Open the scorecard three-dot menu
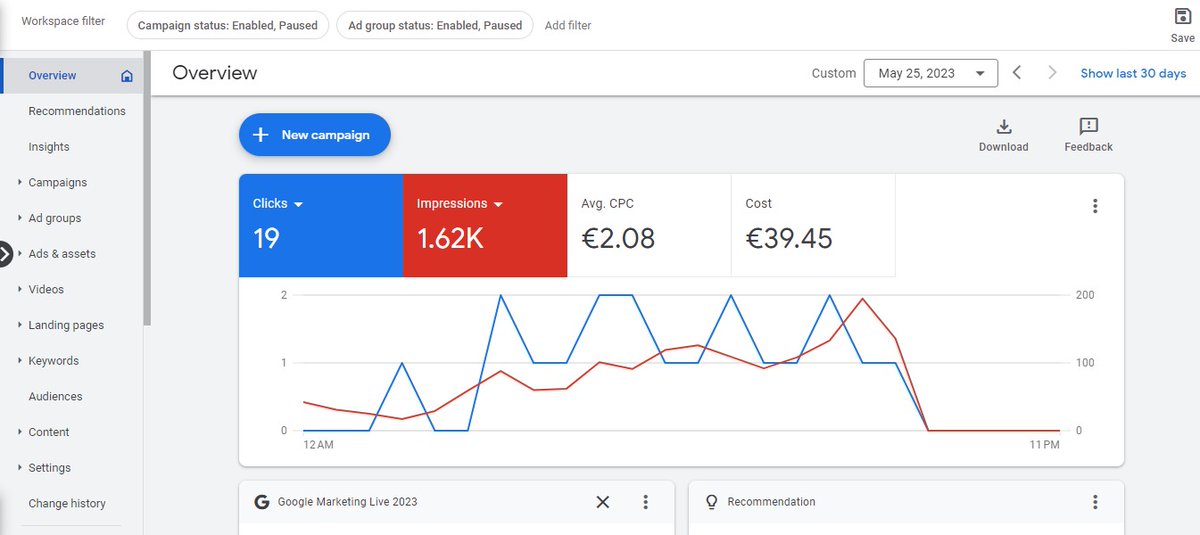The image size is (1200, 535). point(1095,206)
